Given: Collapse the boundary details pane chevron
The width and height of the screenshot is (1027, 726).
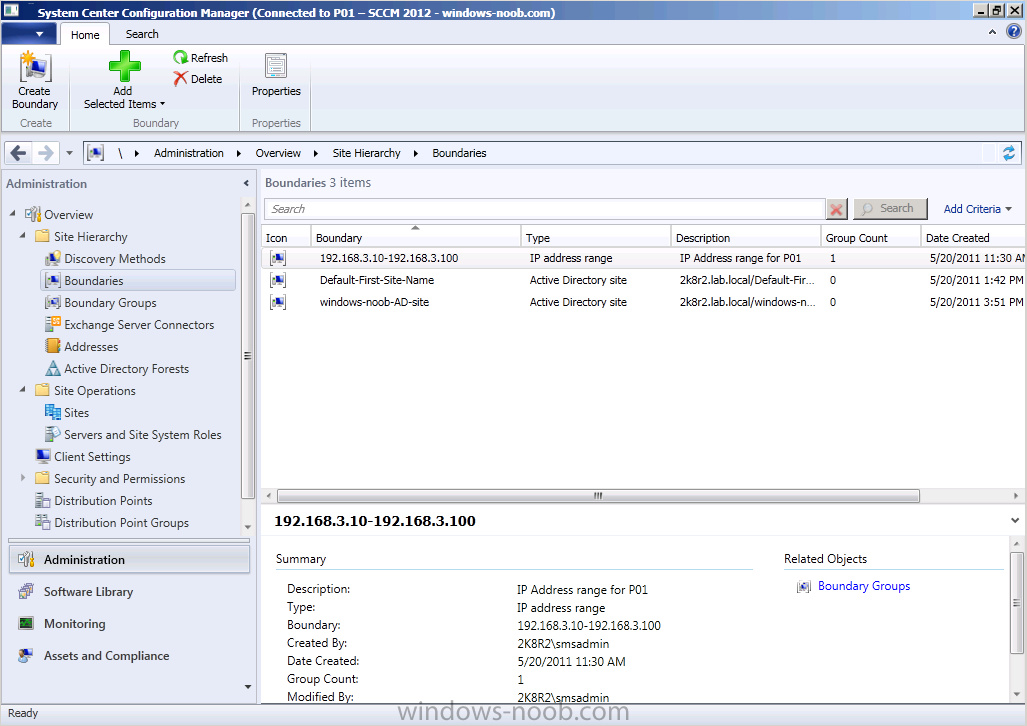Looking at the screenshot, I should [x=1015, y=521].
